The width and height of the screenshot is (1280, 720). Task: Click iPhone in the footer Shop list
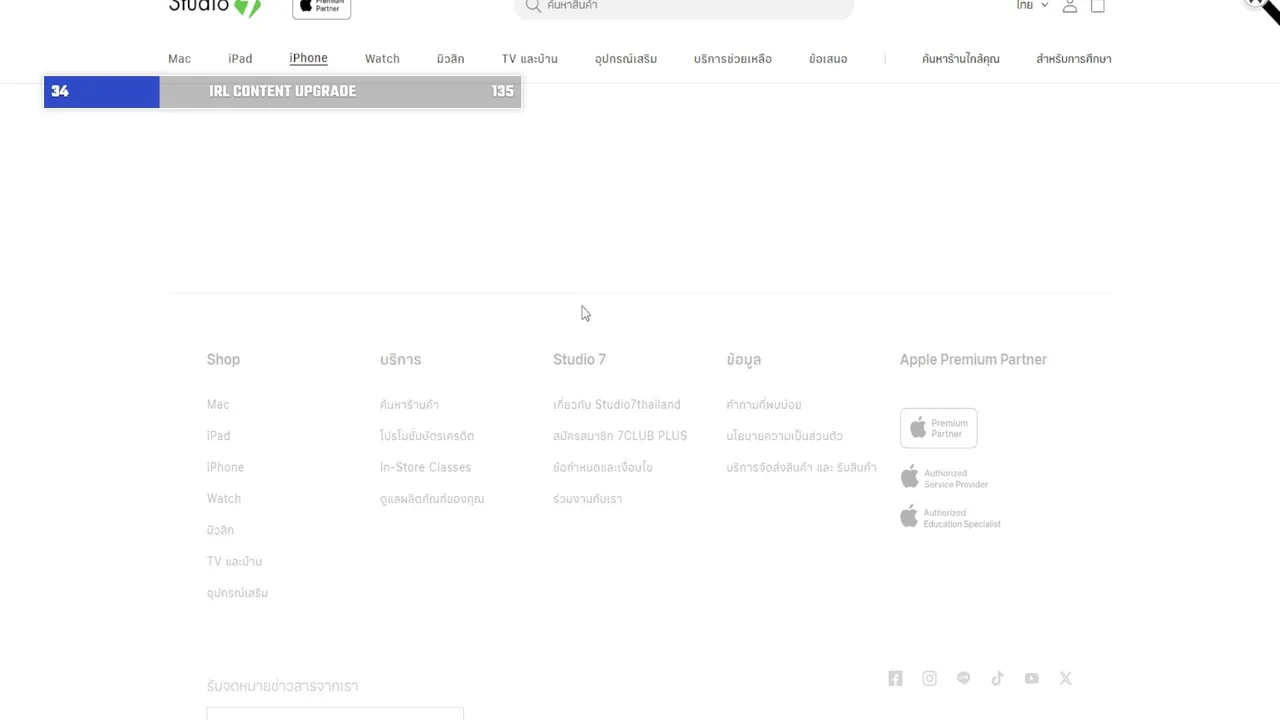point(225,467)
